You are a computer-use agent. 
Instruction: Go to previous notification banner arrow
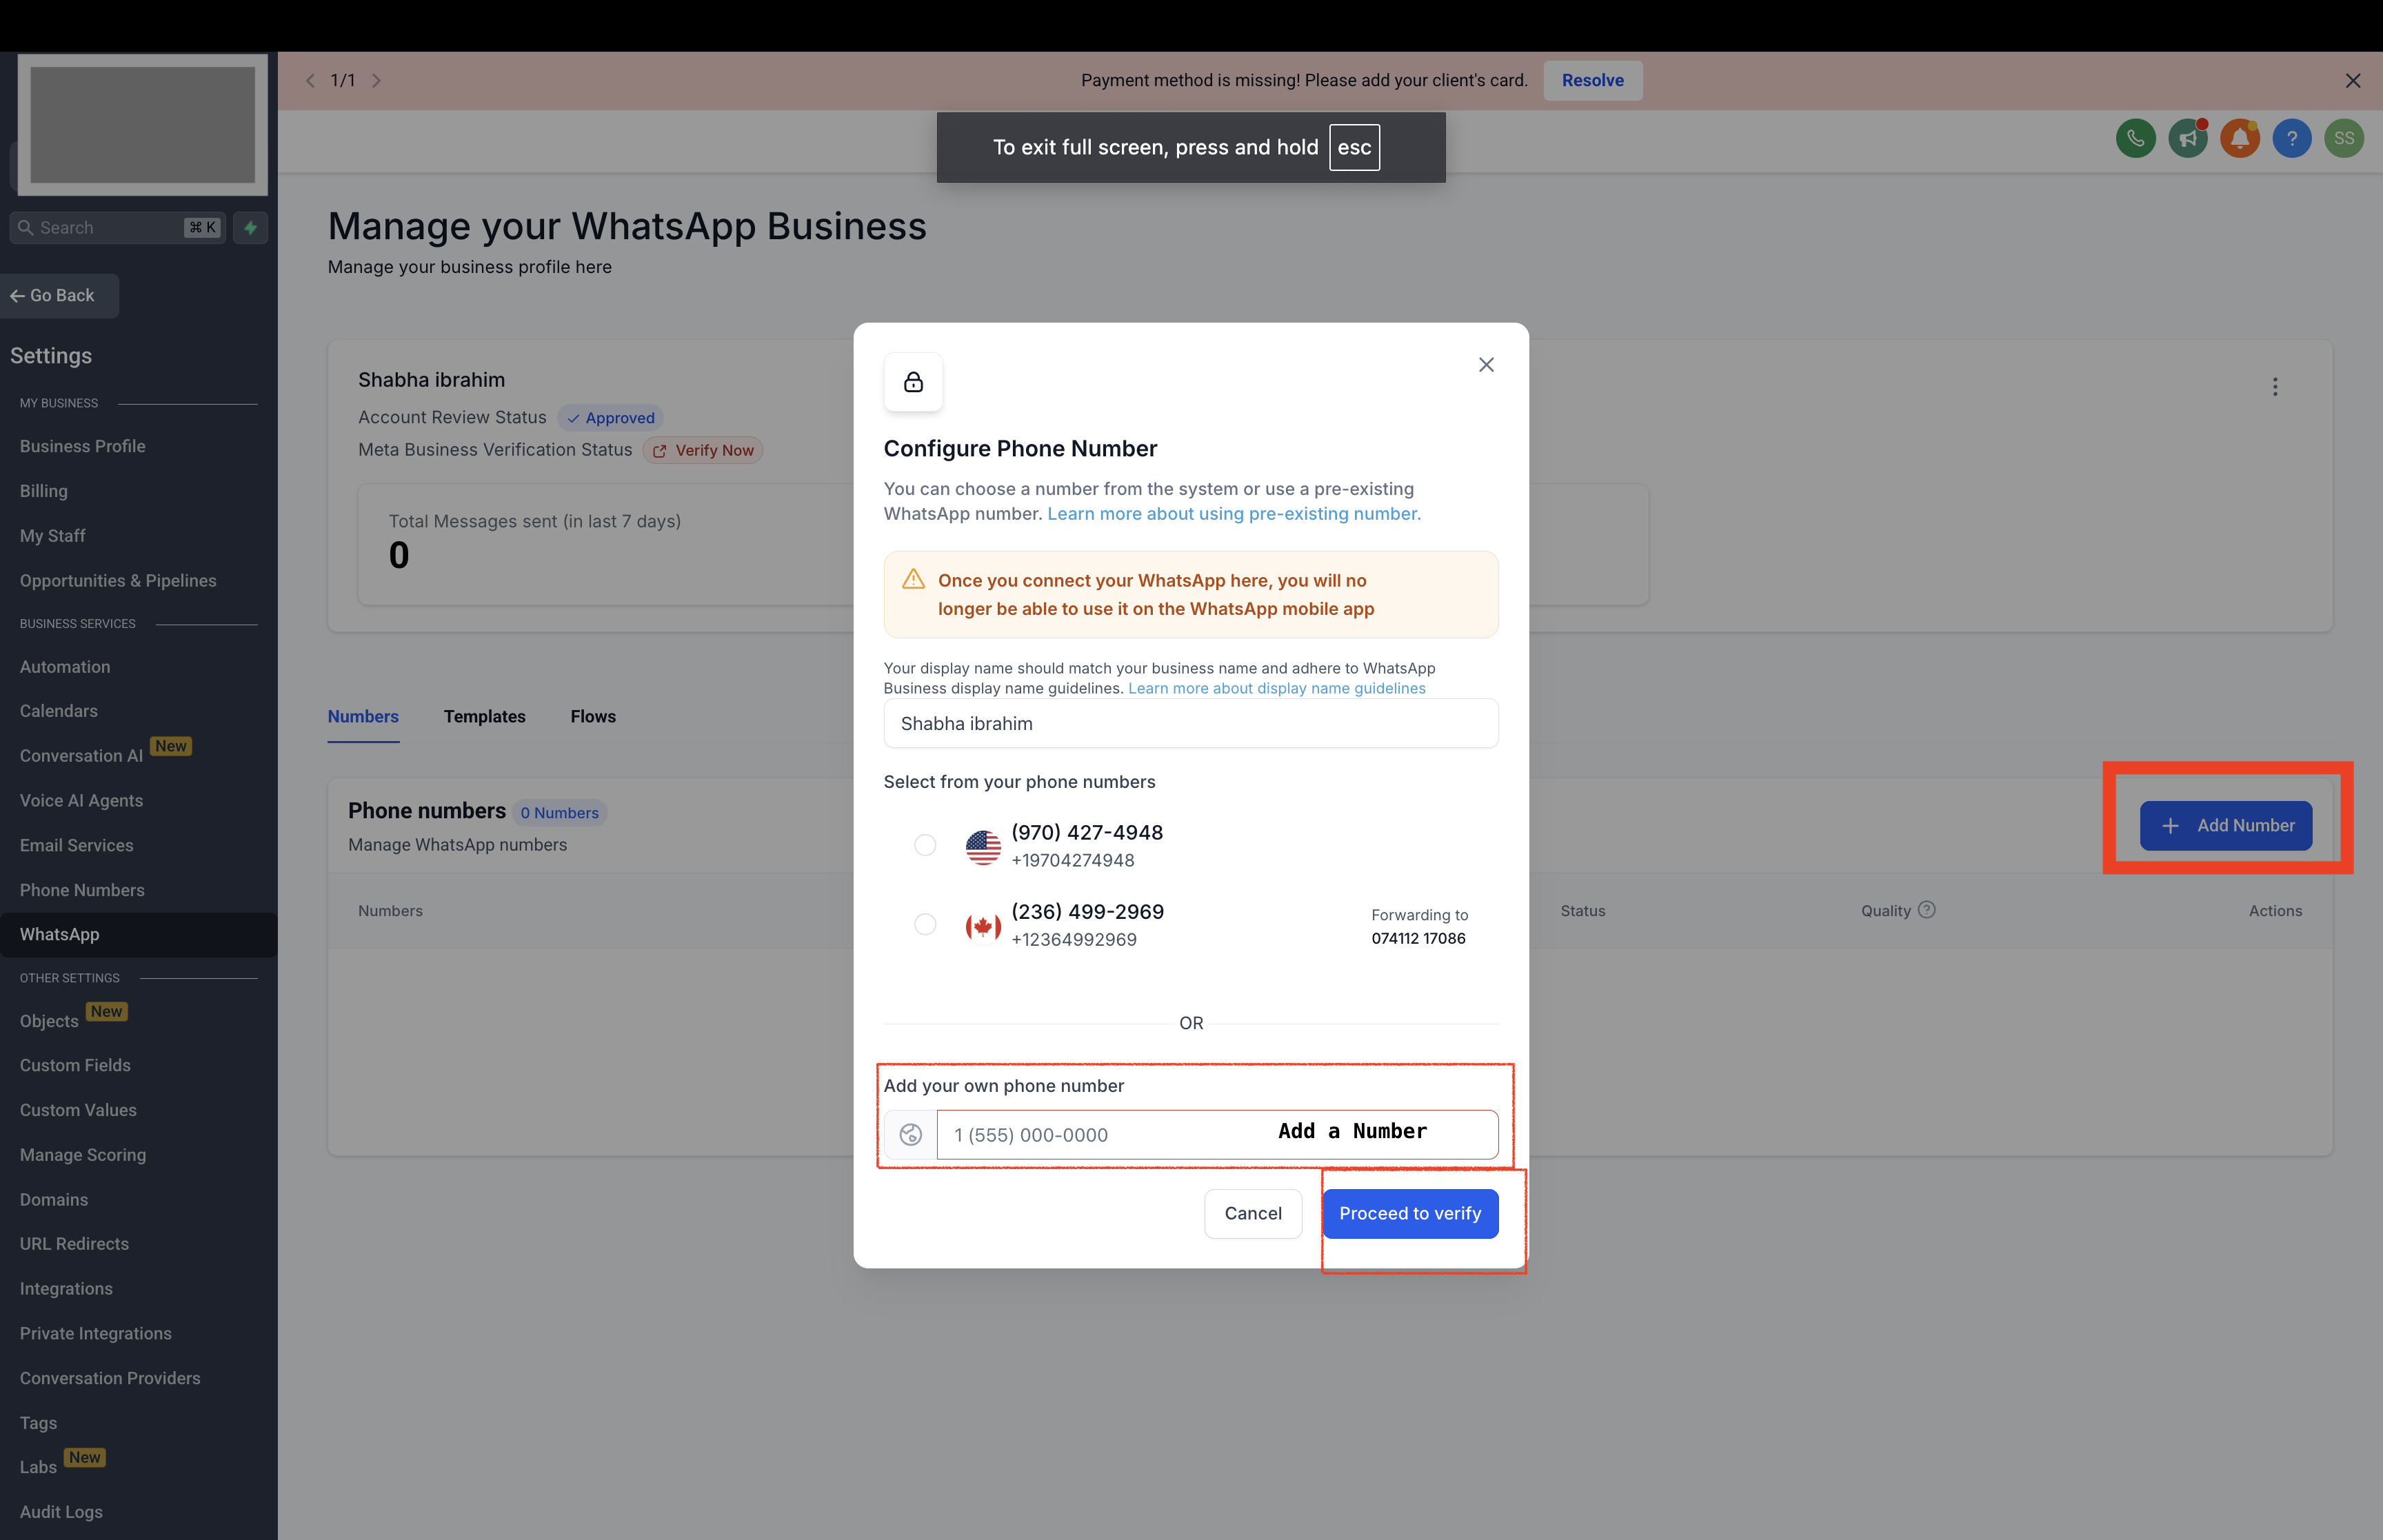tap(310, 80)
